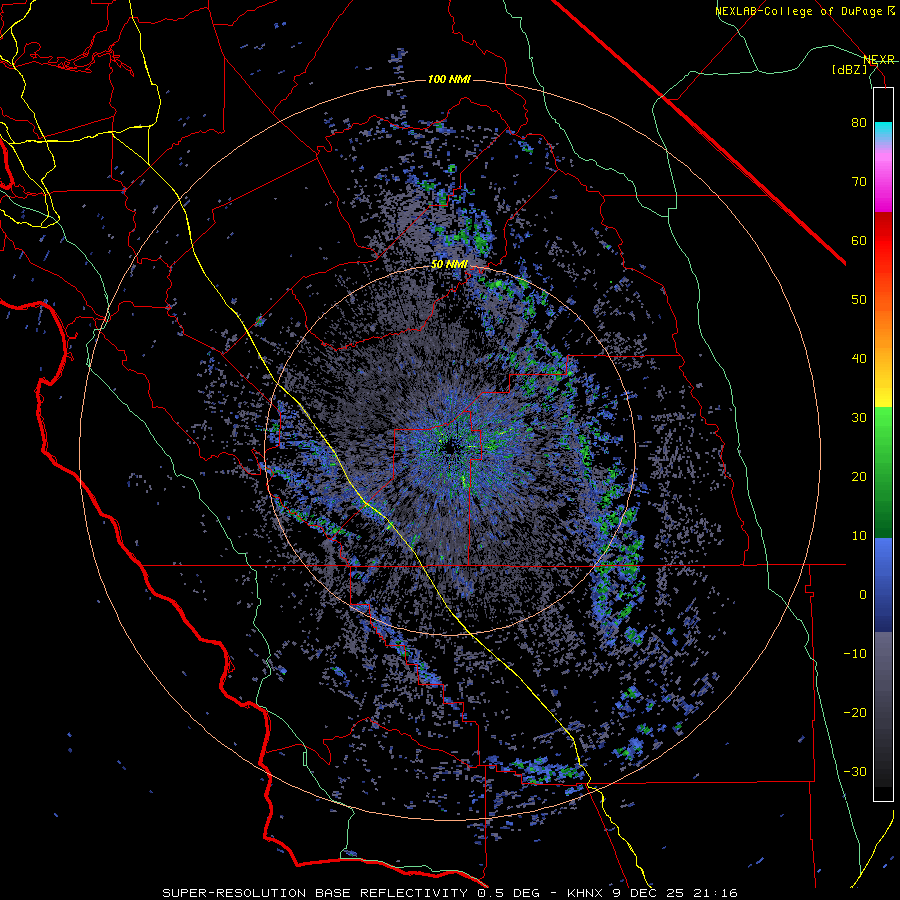This screenshot has width=900, height=900.
Task: Click the -10 value on dBZ scale
Action: pyautogui.click(x=855, y=654)
